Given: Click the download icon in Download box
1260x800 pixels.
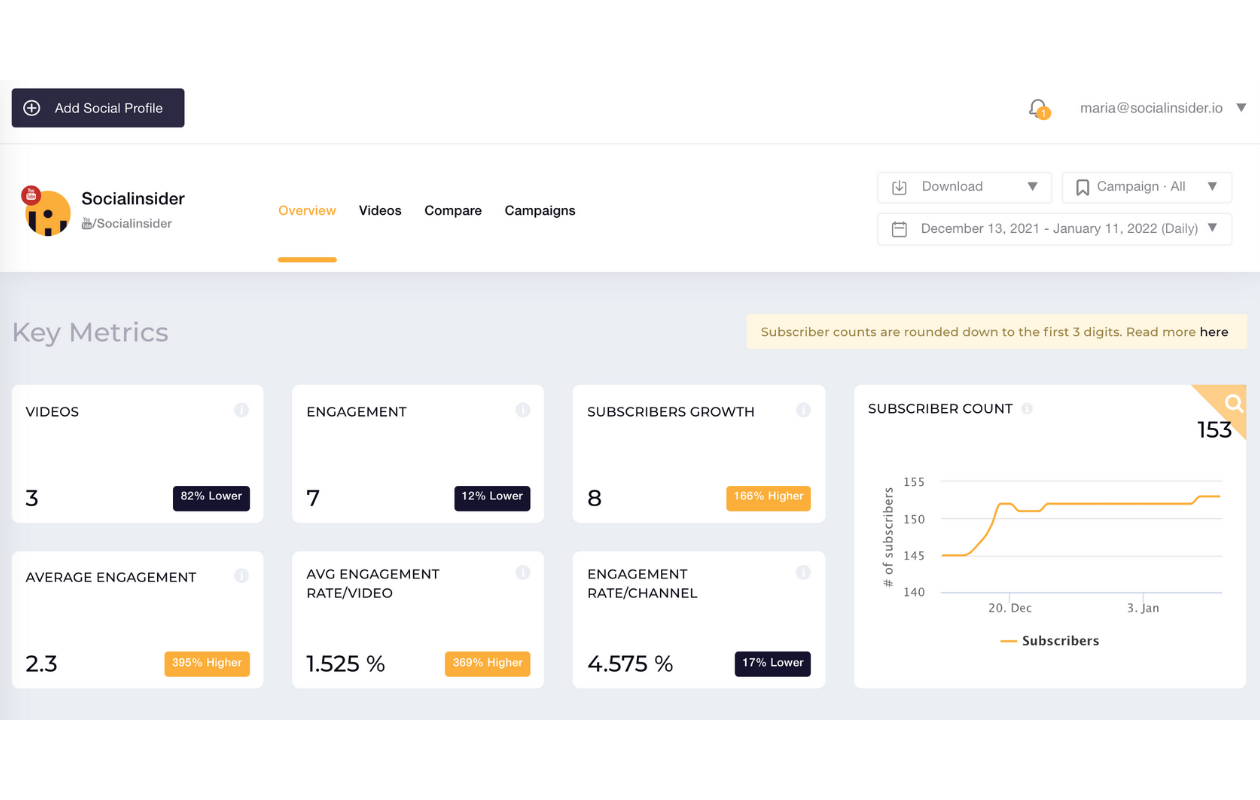Looking at the screenshot, I should [899, 187].
